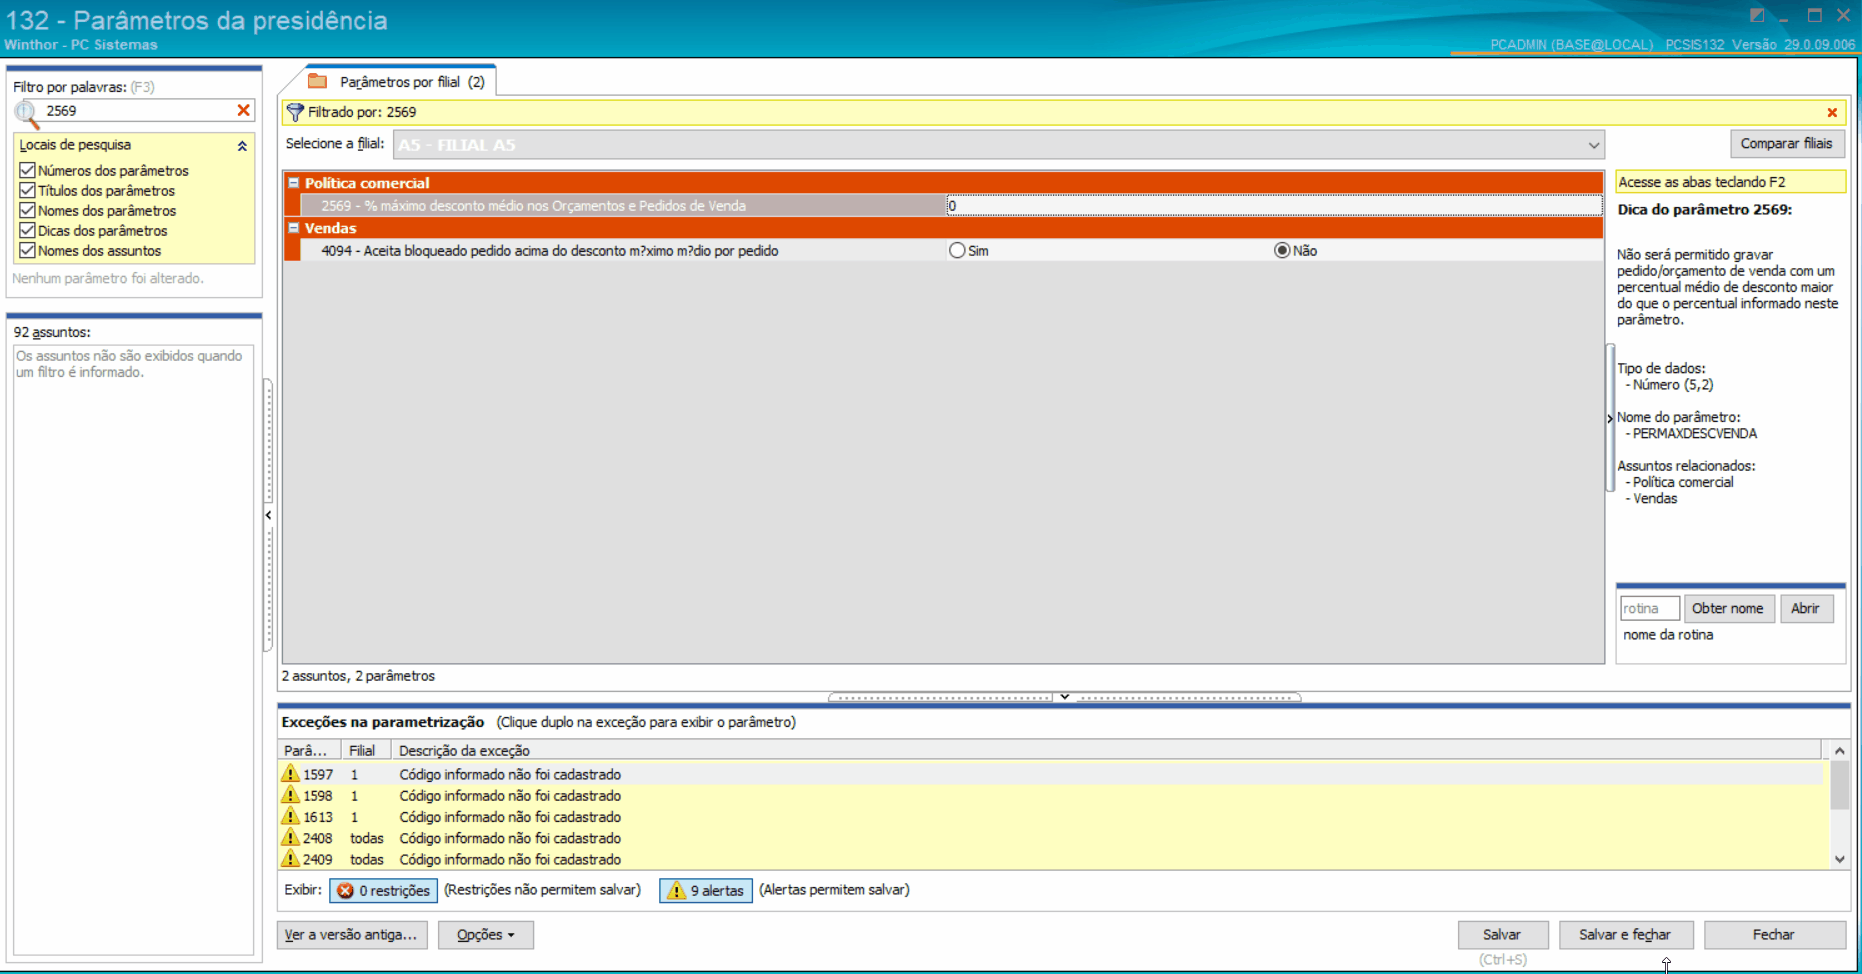This screenshot has width=1862, height=974.
Task: Click the 'Comparar filiais' button
Action: [1787, 144]
